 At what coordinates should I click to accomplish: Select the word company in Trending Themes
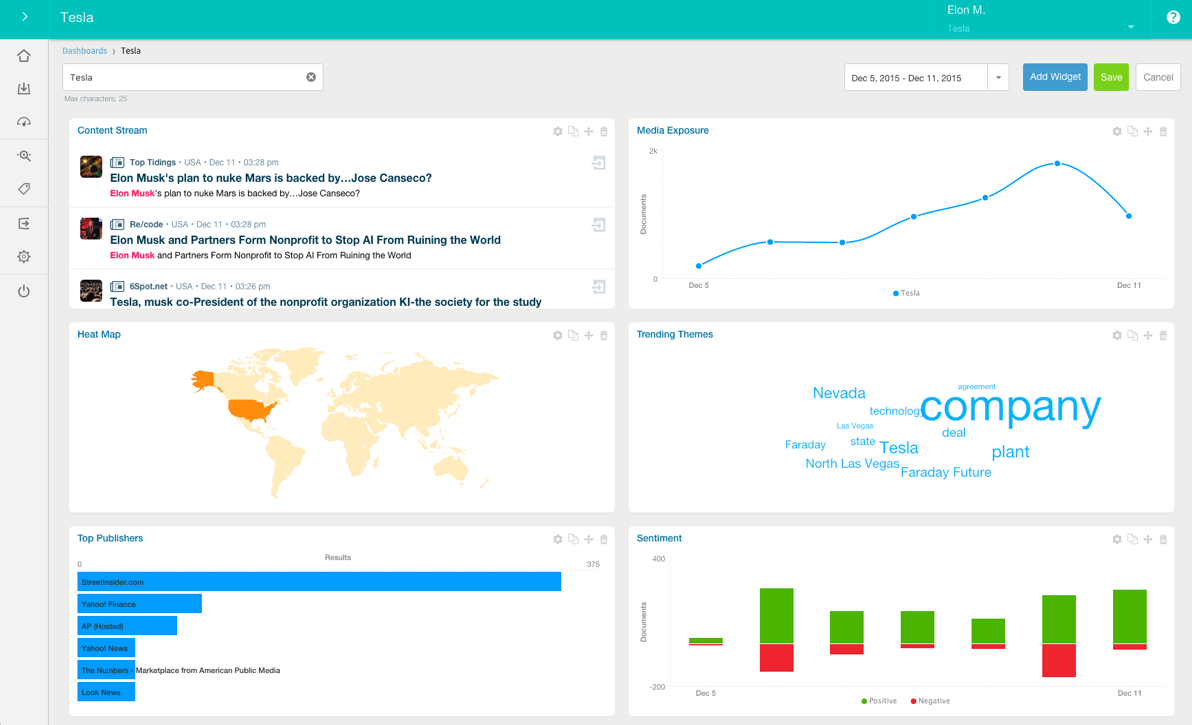tap(1010, 407)
